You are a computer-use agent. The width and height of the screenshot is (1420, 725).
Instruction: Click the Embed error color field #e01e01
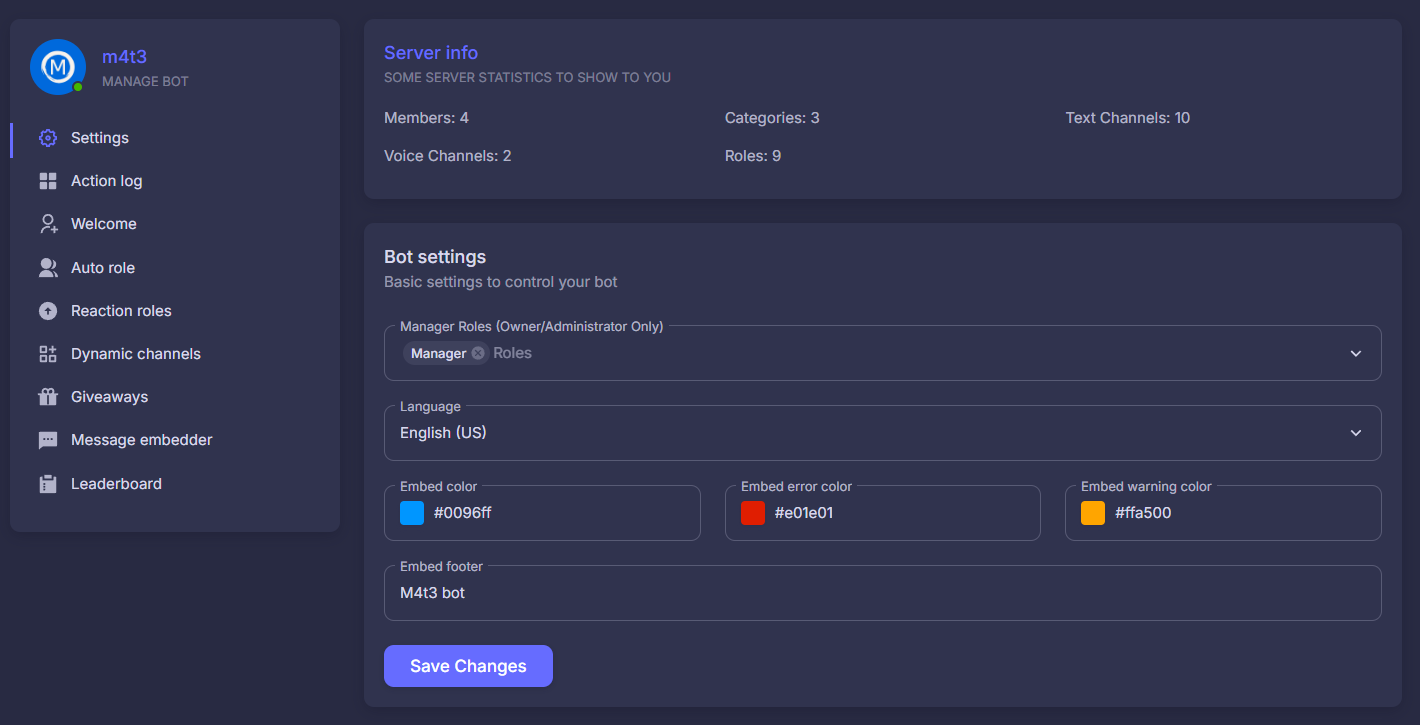(x=883, y=513)
